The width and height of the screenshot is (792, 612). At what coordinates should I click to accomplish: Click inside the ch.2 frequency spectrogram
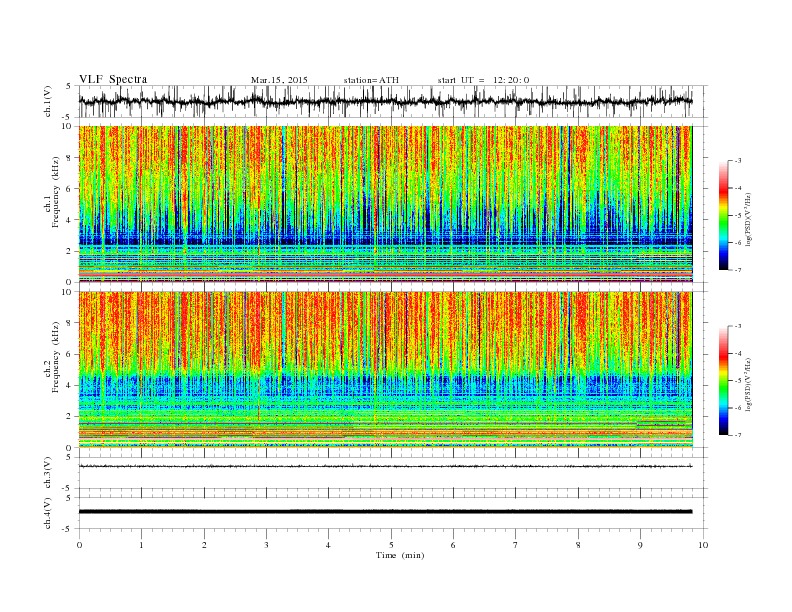point(385,370)
